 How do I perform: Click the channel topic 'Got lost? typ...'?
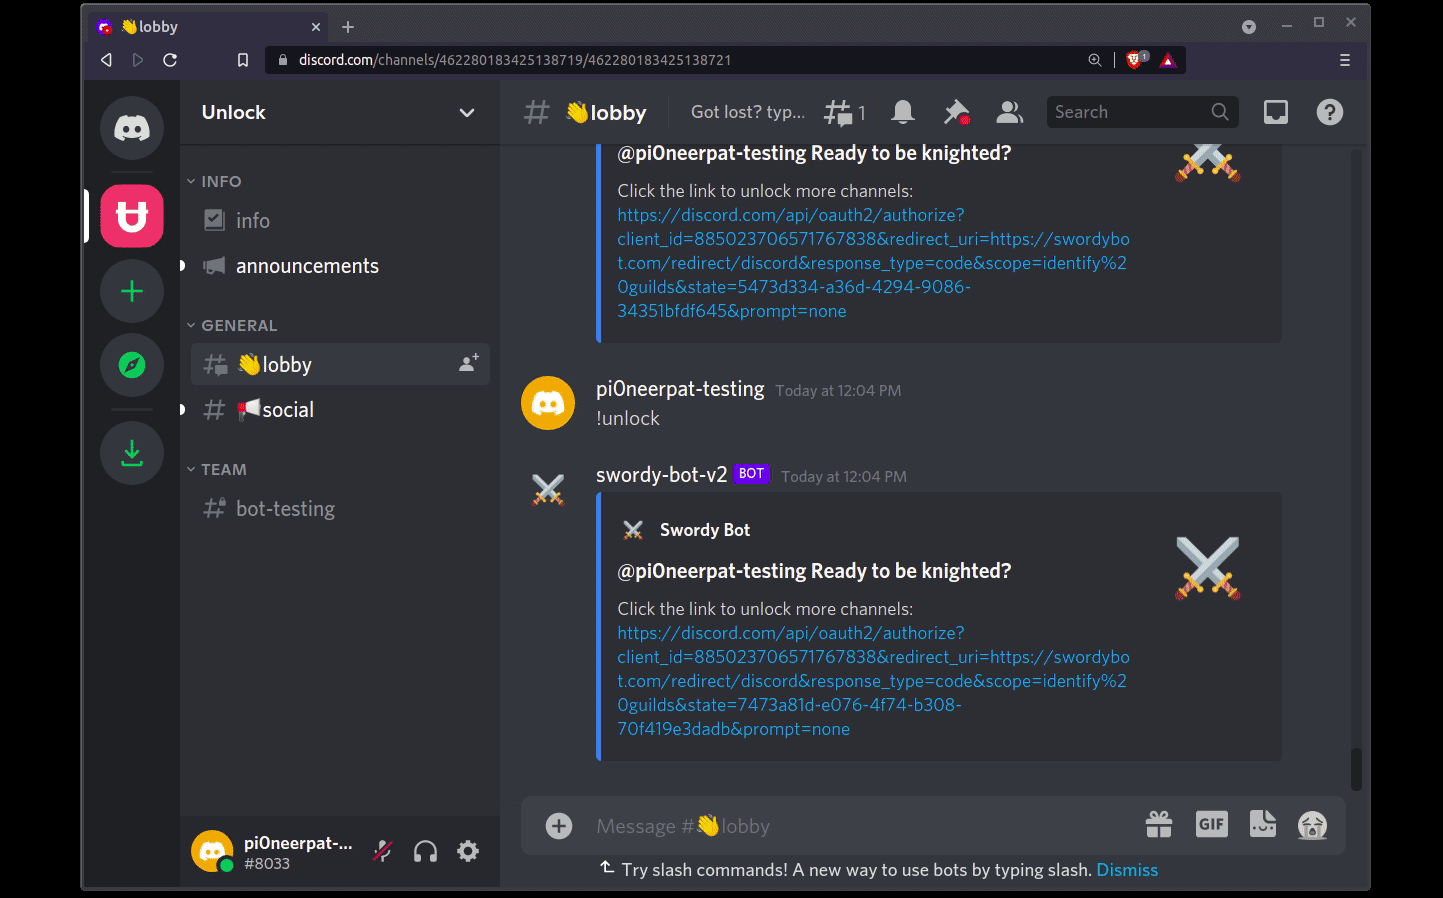(748, 112)
